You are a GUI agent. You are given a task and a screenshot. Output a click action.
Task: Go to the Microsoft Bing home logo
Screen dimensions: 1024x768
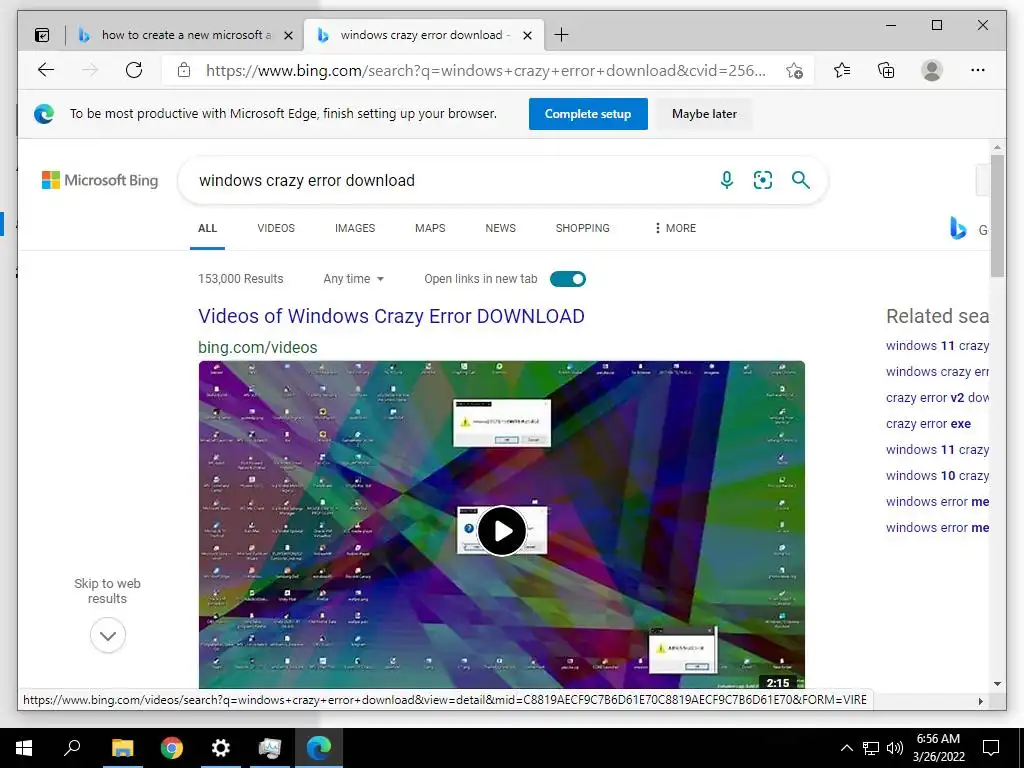pos(100,180)
